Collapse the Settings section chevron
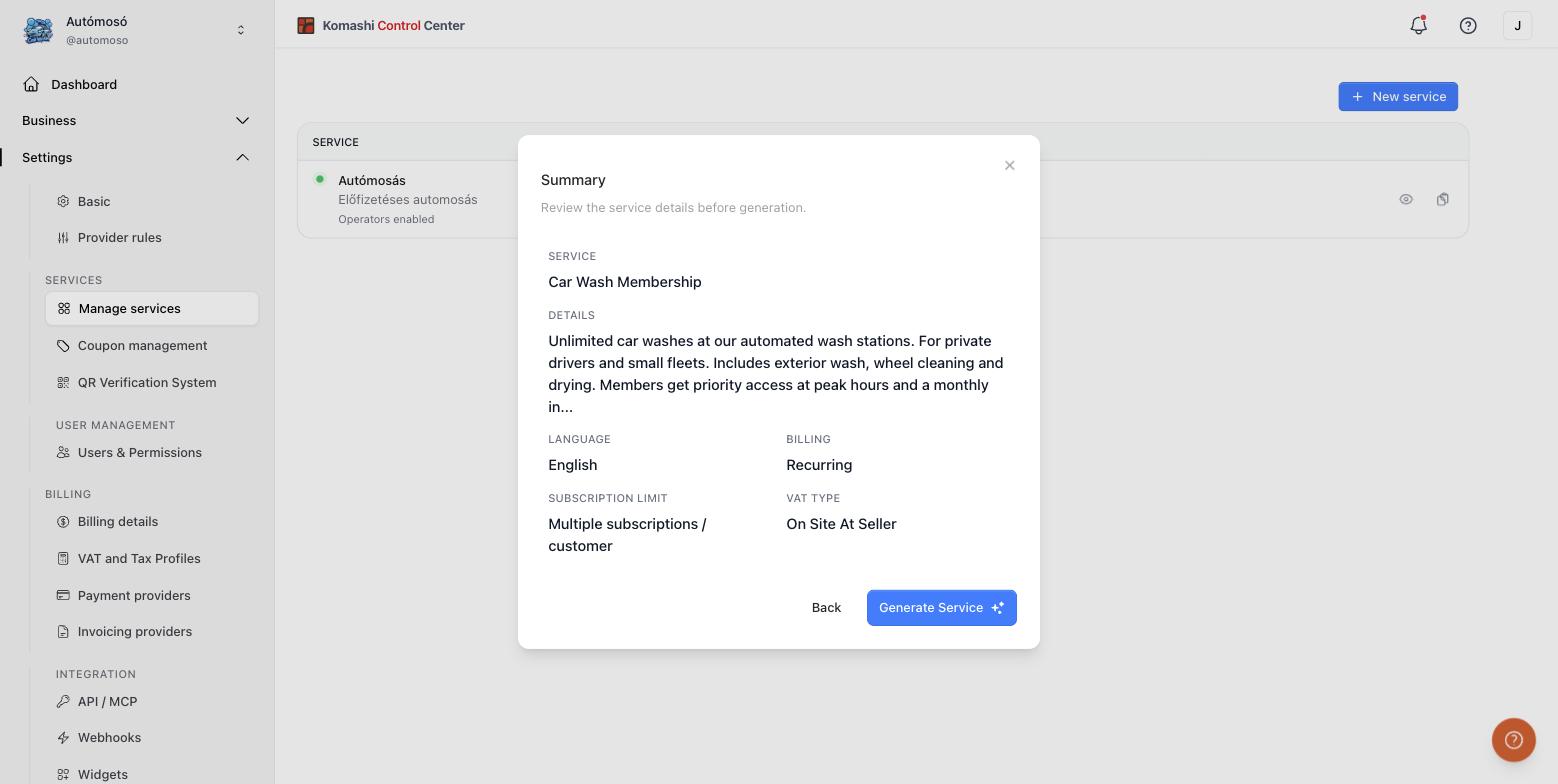 [242, 157]
